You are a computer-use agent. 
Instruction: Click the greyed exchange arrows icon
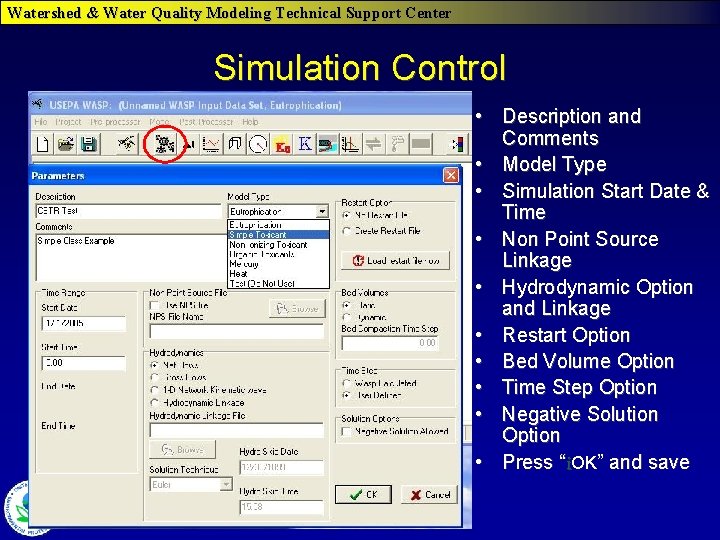(374, 144)
